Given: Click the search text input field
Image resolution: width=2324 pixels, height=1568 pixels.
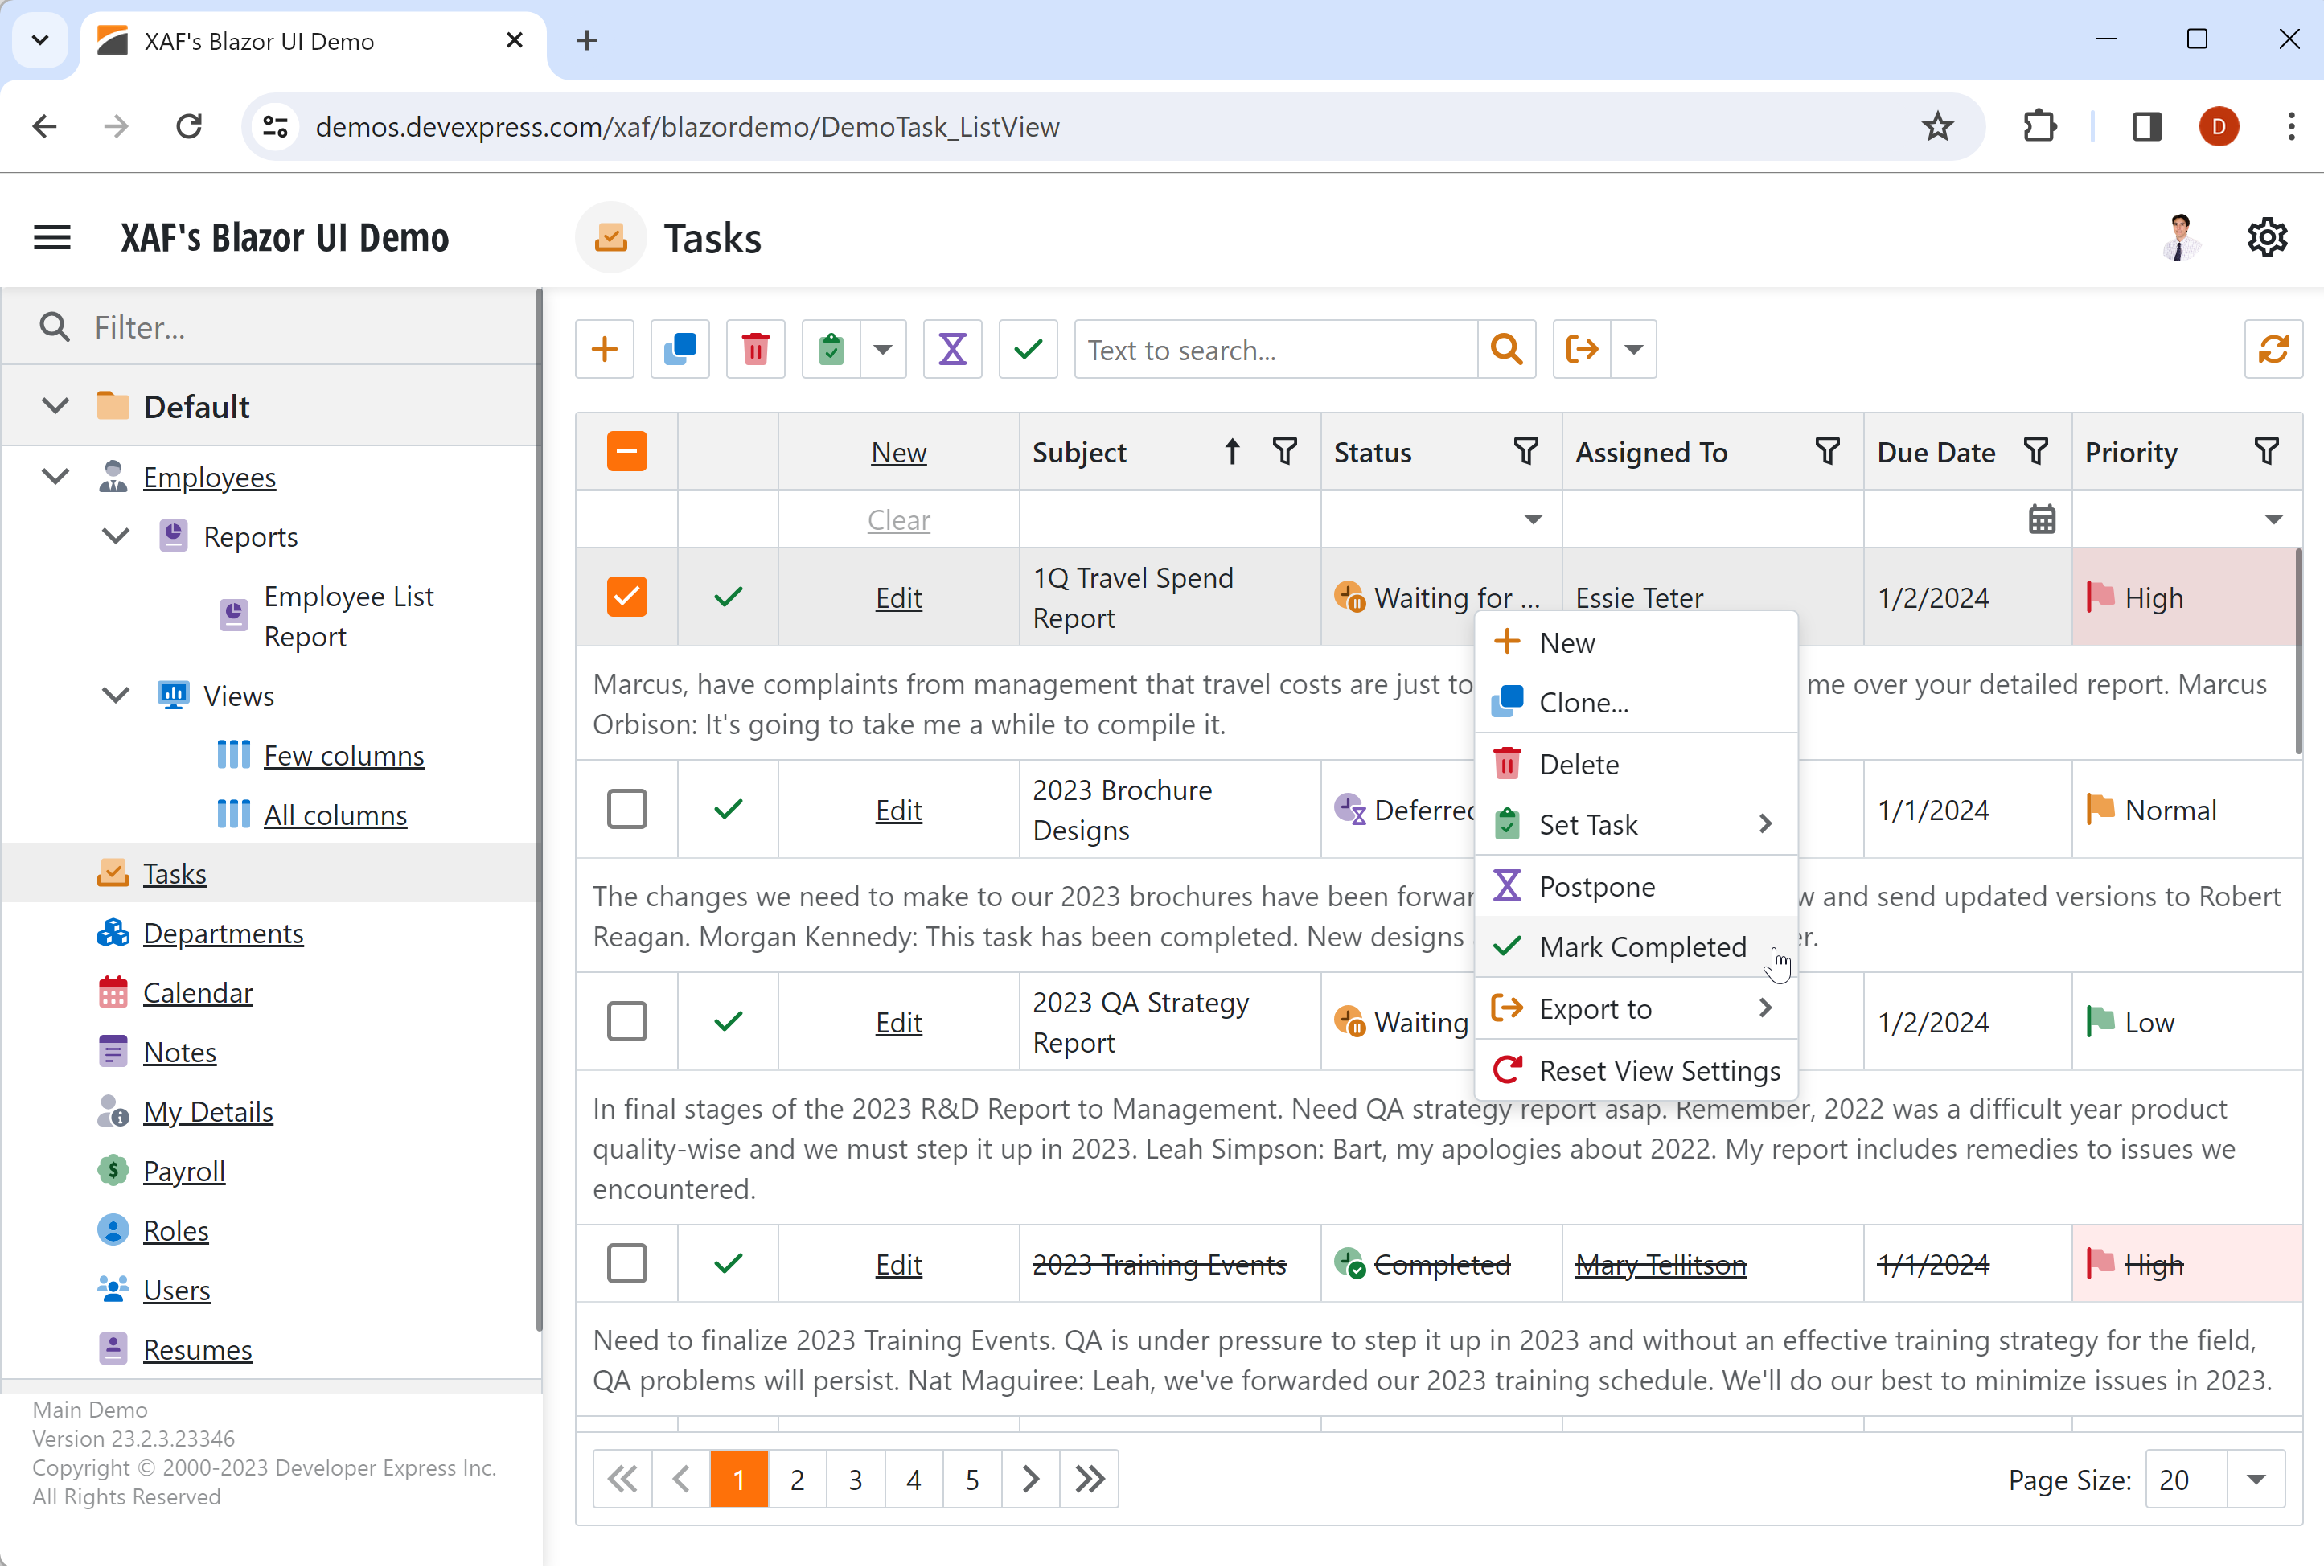Looking at the screenshot, I should coord(1279,348).
